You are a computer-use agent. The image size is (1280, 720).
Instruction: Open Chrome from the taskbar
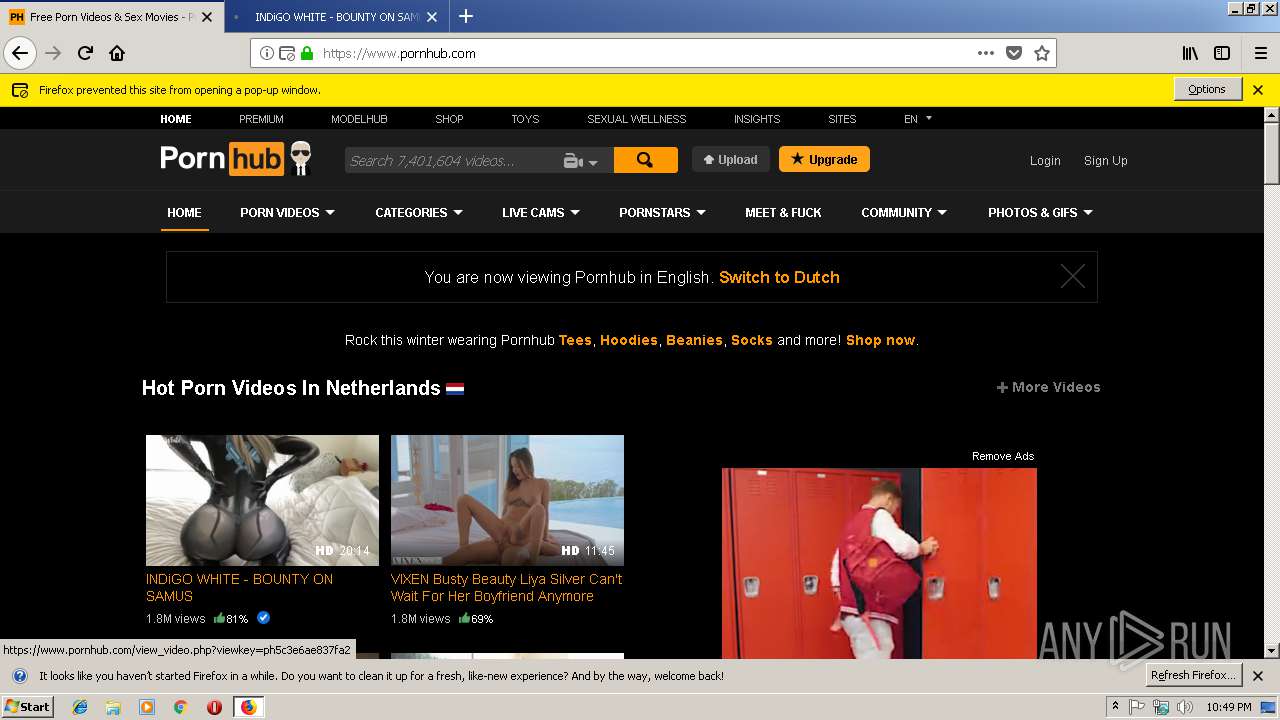pos(180,707)
